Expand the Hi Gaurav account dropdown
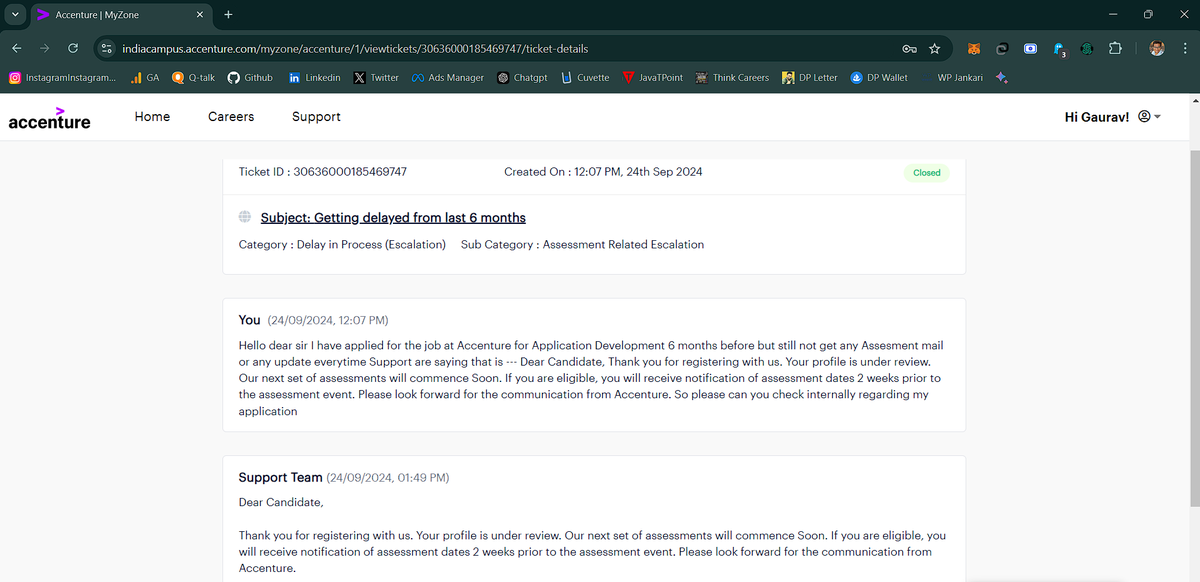 click(x=1113, y=117)
